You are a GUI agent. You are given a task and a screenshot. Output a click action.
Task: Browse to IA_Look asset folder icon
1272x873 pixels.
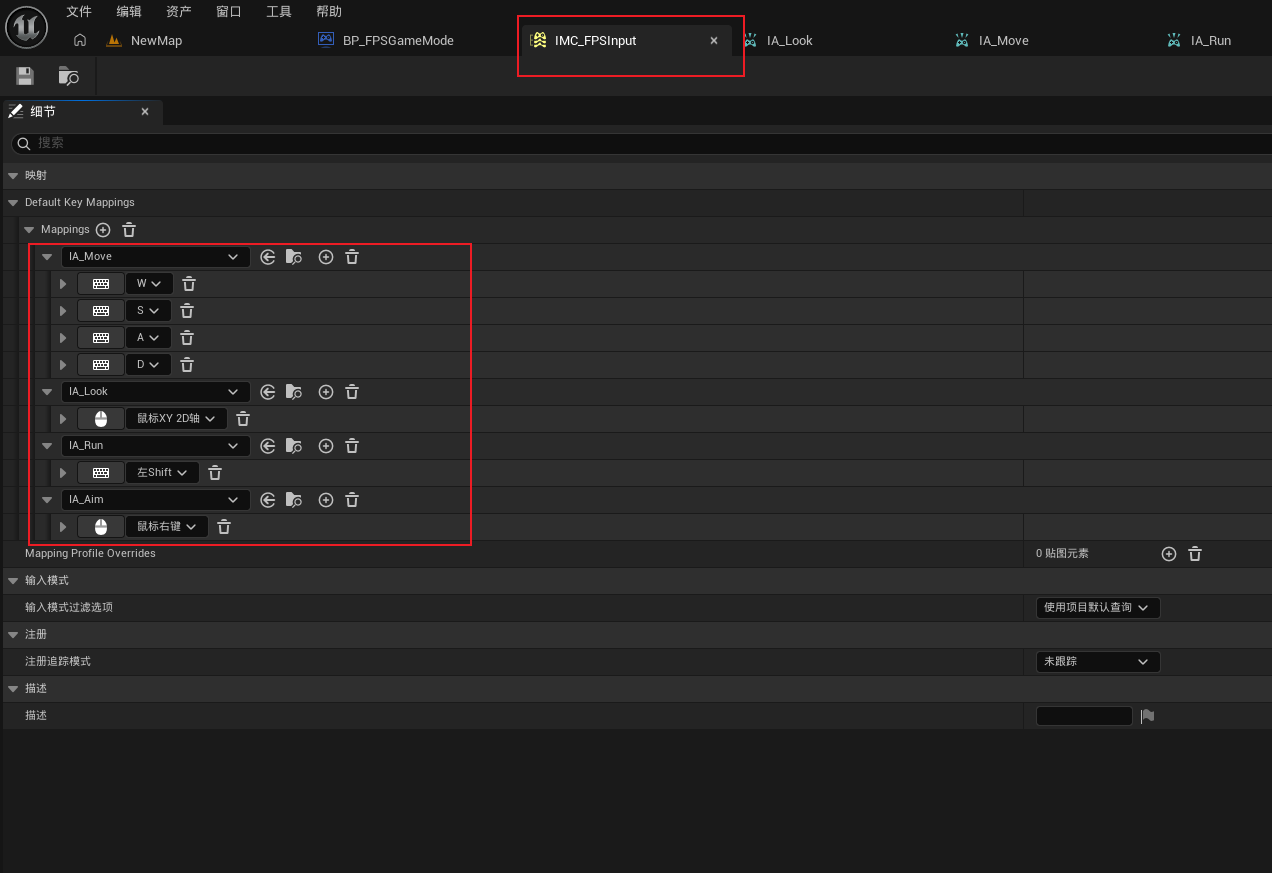coord(294,392)
